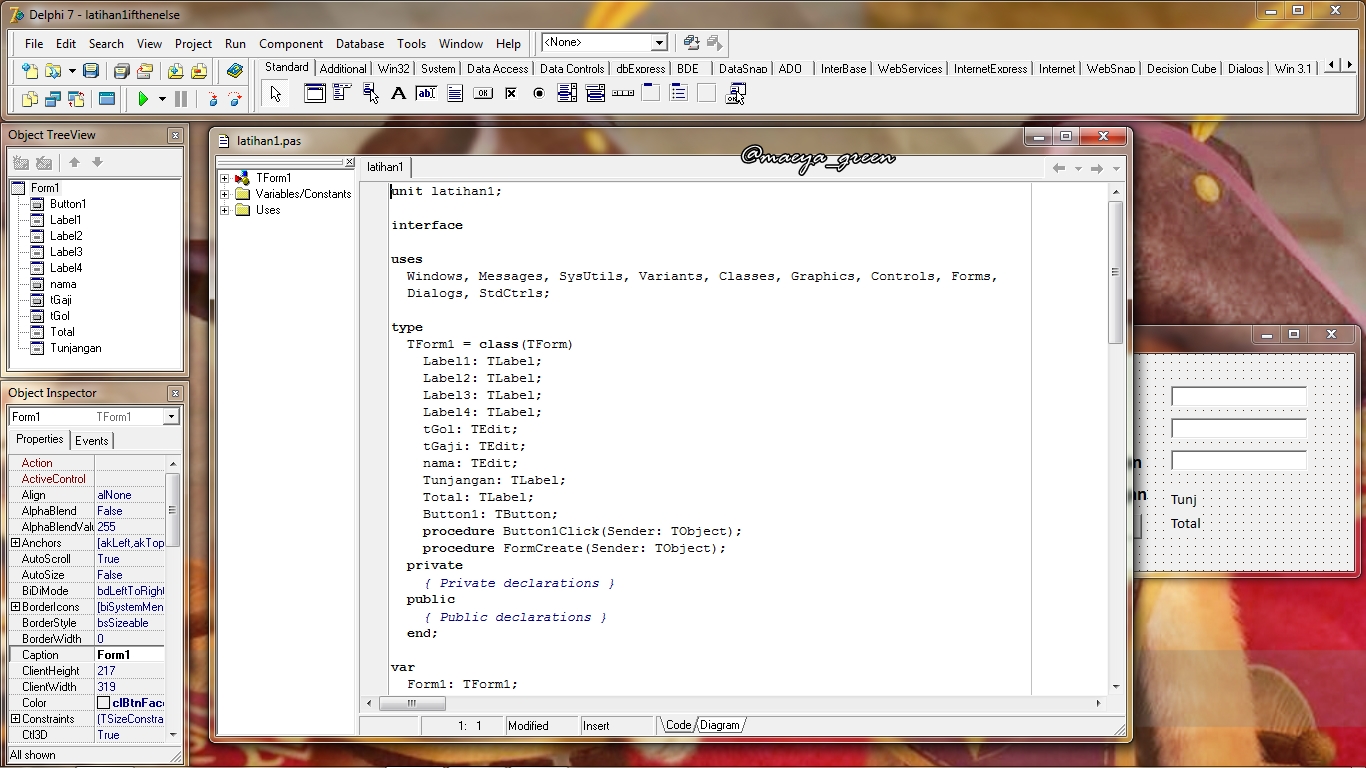This screenshot has width=1366, height=768.
Task: Click the Pause debug icon
Action: 181,99
